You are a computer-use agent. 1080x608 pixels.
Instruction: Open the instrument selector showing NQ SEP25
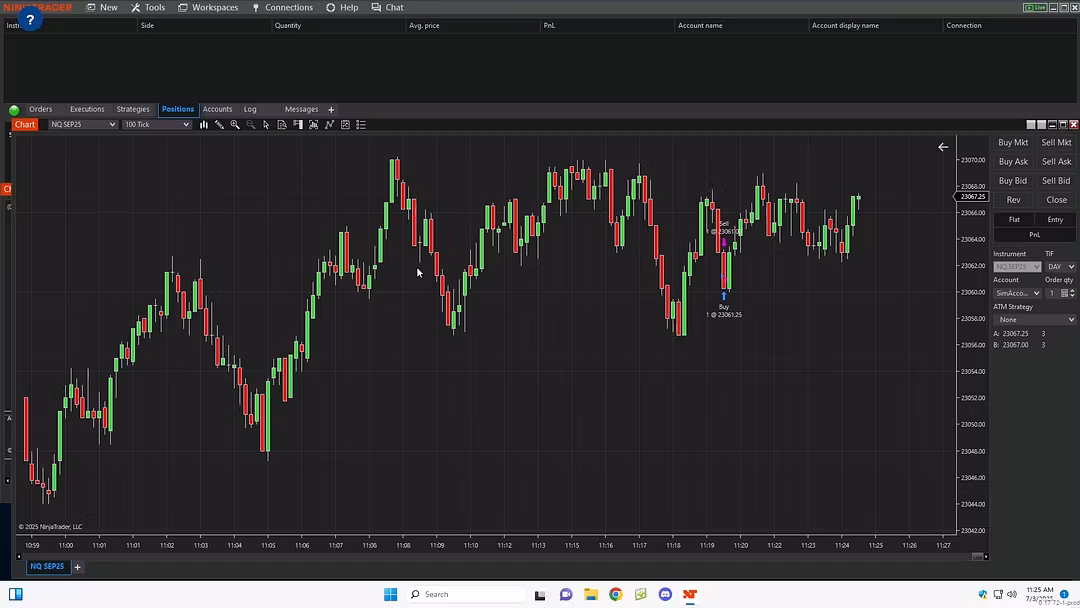click(83, 125)
